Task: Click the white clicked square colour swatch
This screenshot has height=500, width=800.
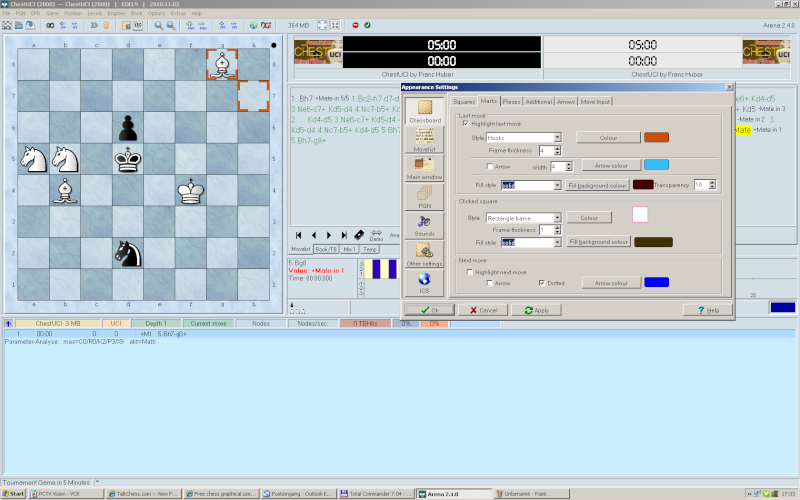Action: pyautogui.click(x=640, y=214)
